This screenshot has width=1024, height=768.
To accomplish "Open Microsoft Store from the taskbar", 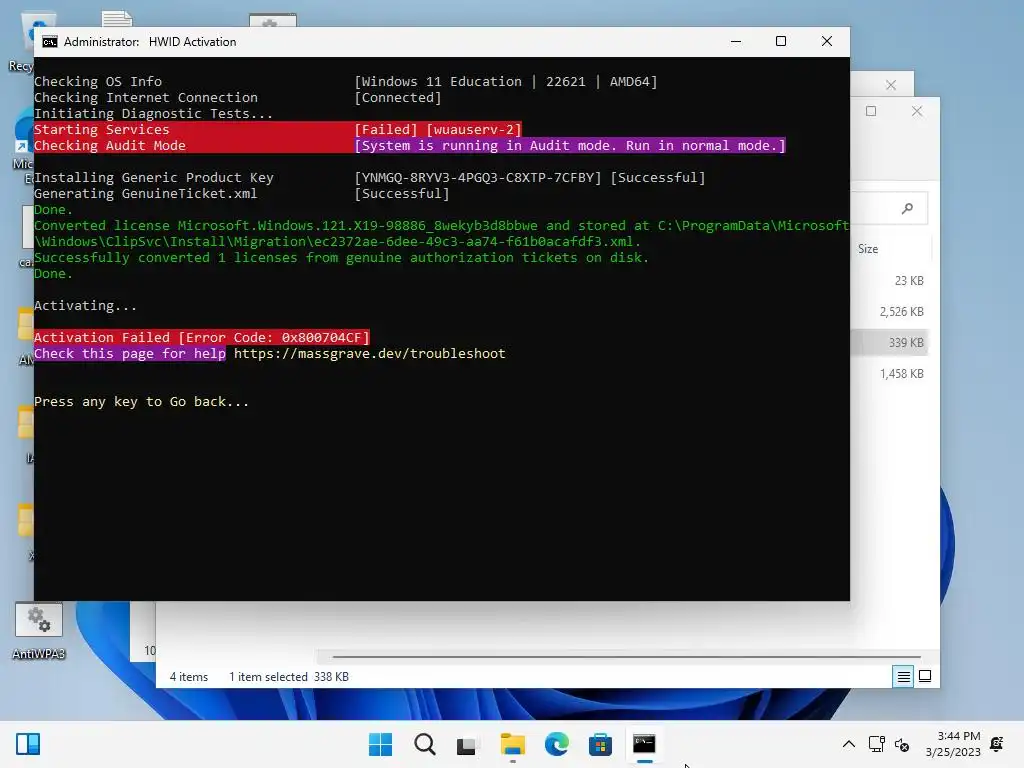I will (x=600, y=744).
